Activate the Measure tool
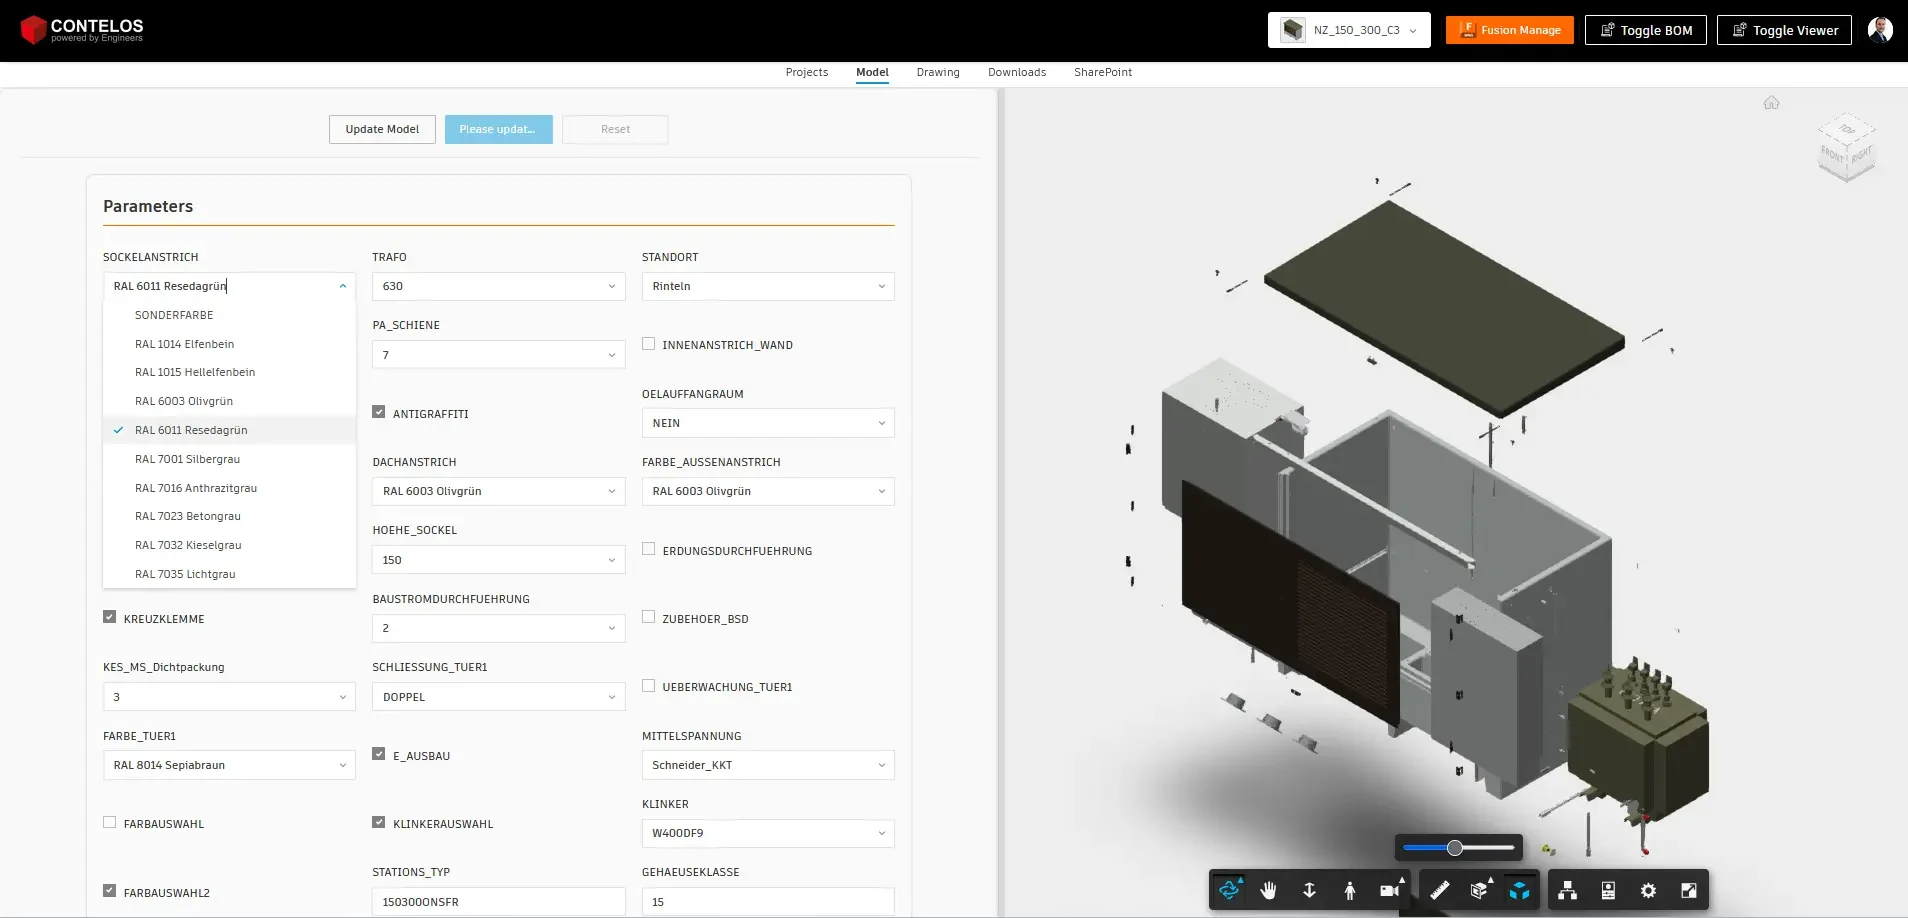Viewport: 1908px width, 918px height. click(x=1440, y=890)
